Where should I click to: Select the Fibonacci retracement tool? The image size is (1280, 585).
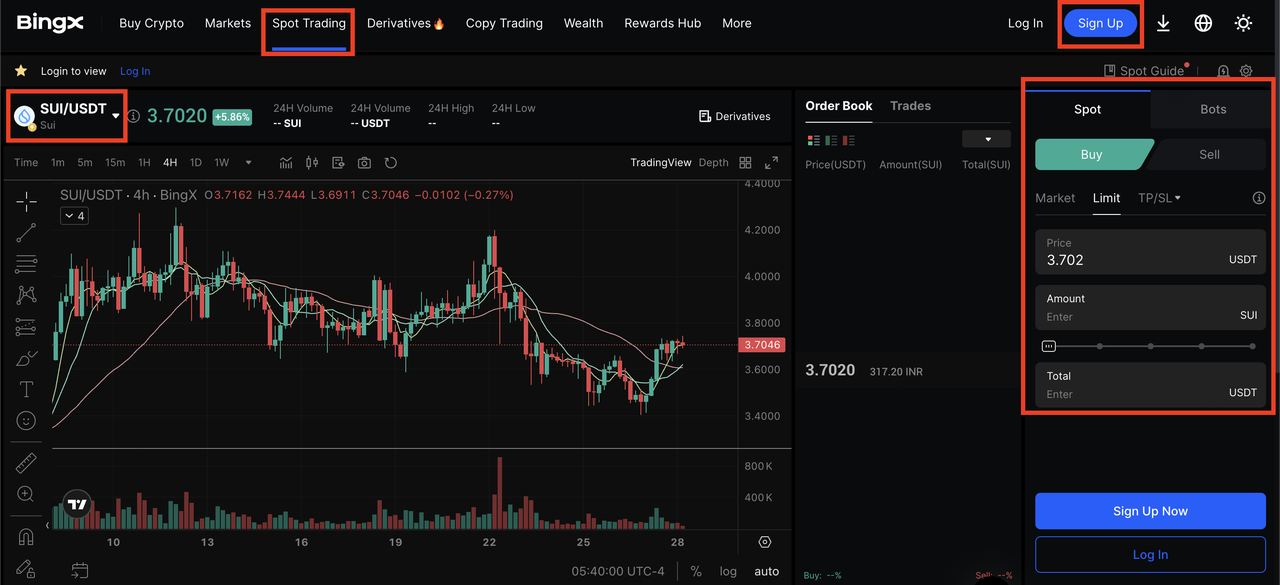coord(26,265)
